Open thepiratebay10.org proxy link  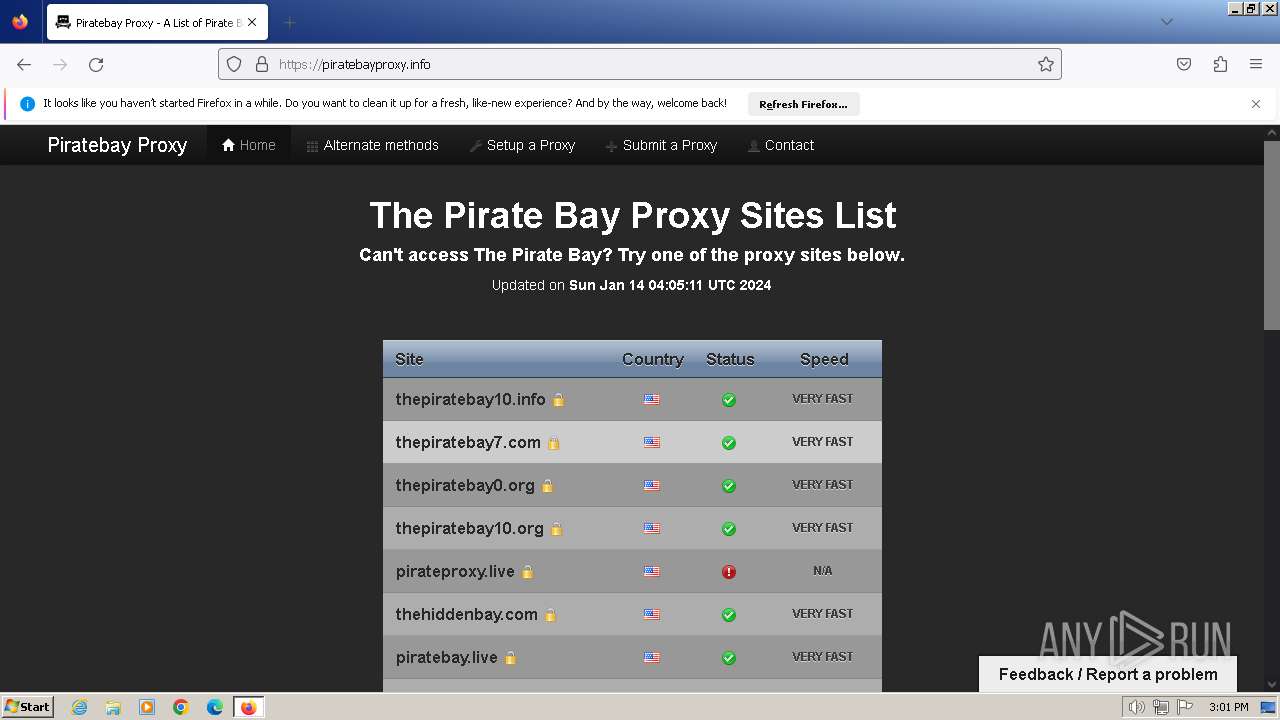(469, 528)
